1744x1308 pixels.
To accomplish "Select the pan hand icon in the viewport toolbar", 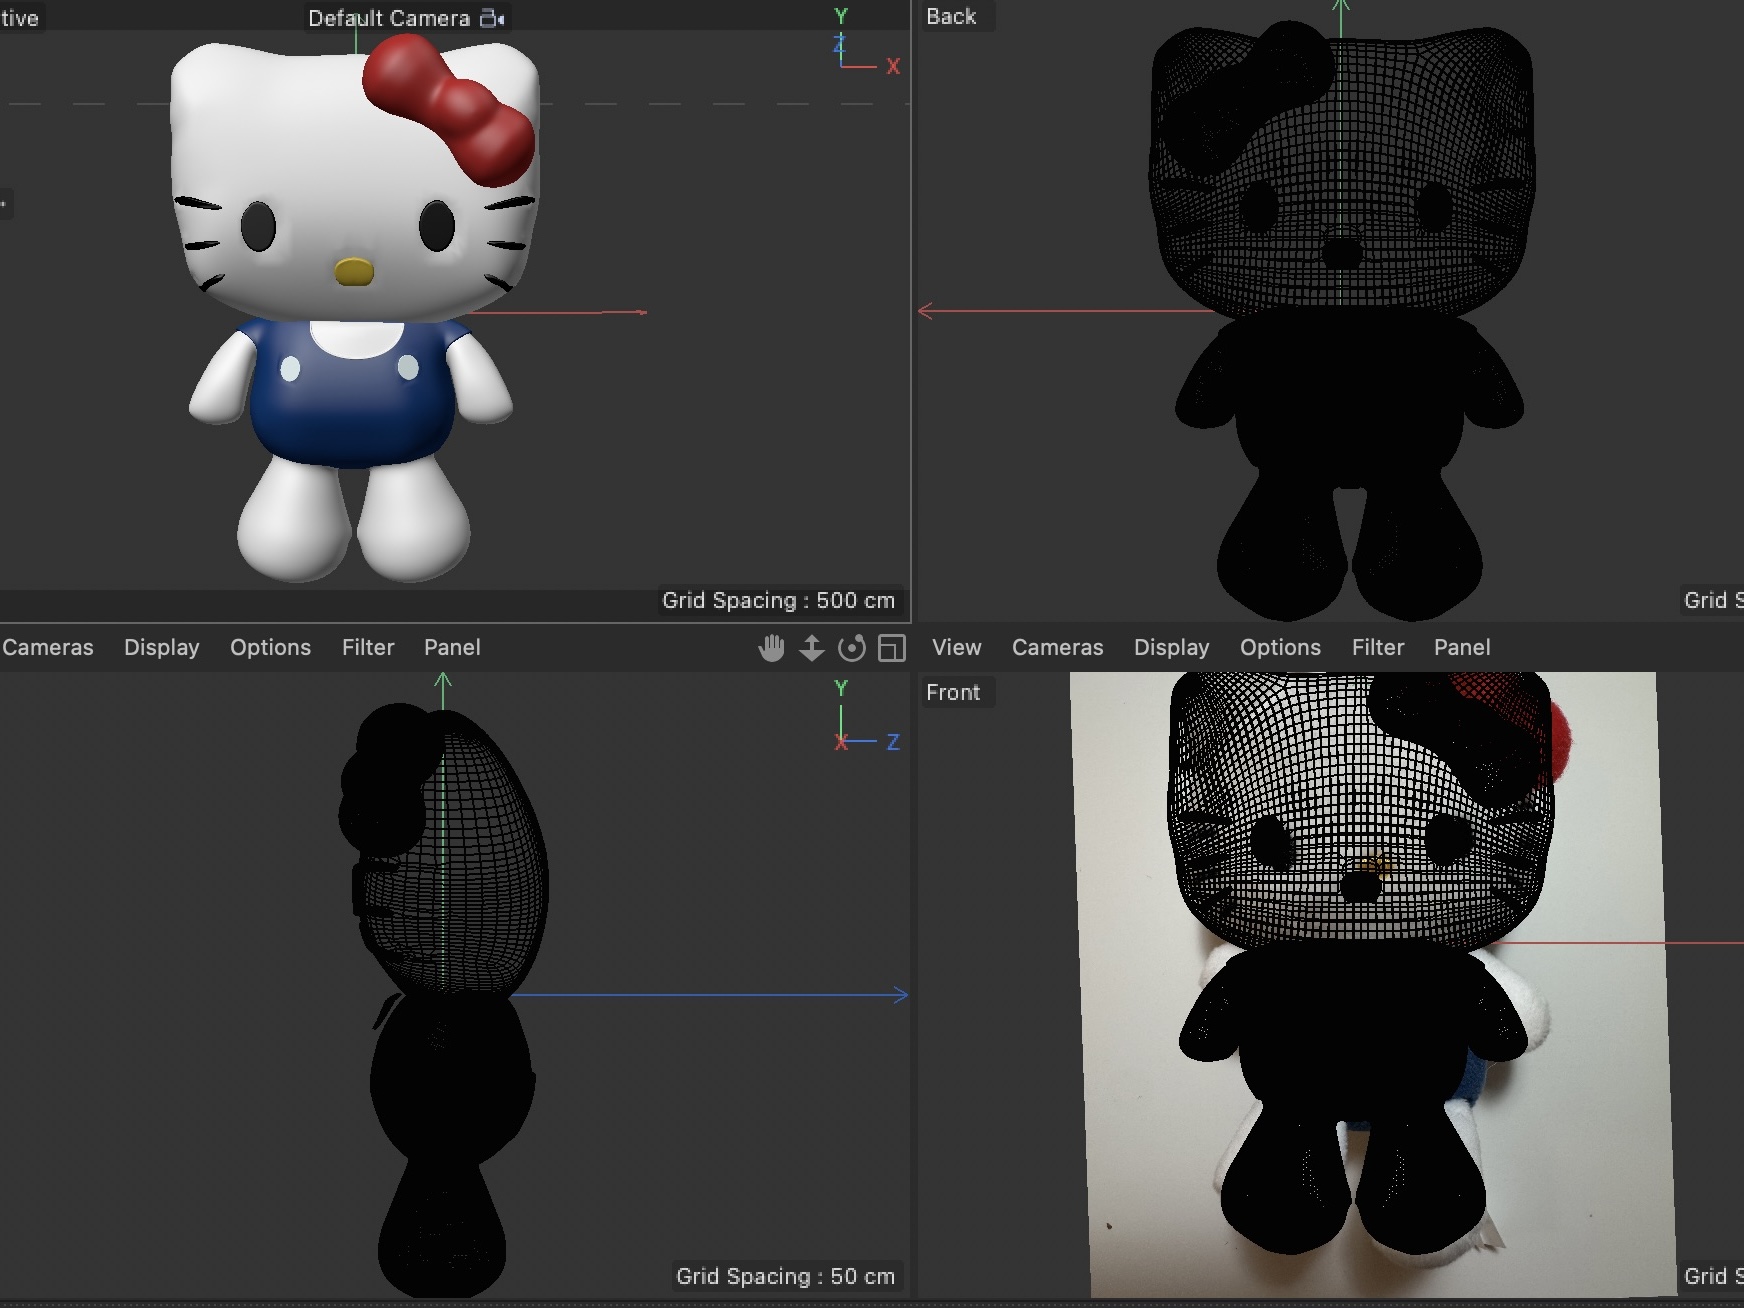I will click(771, 648).
